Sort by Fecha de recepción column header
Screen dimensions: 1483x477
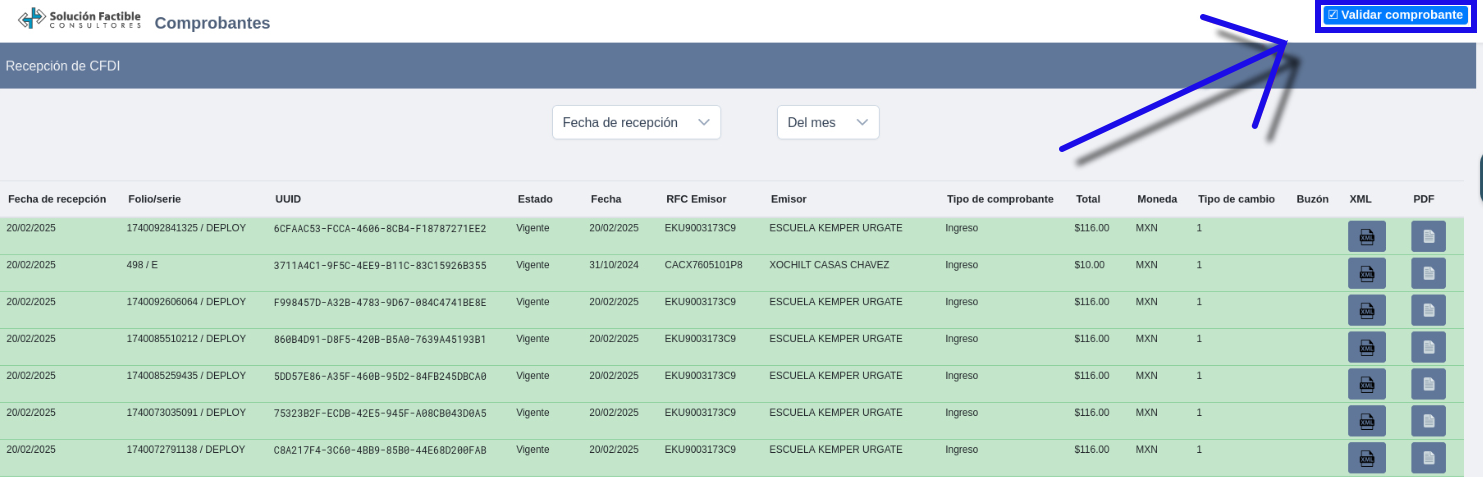[x=57, y=199]
